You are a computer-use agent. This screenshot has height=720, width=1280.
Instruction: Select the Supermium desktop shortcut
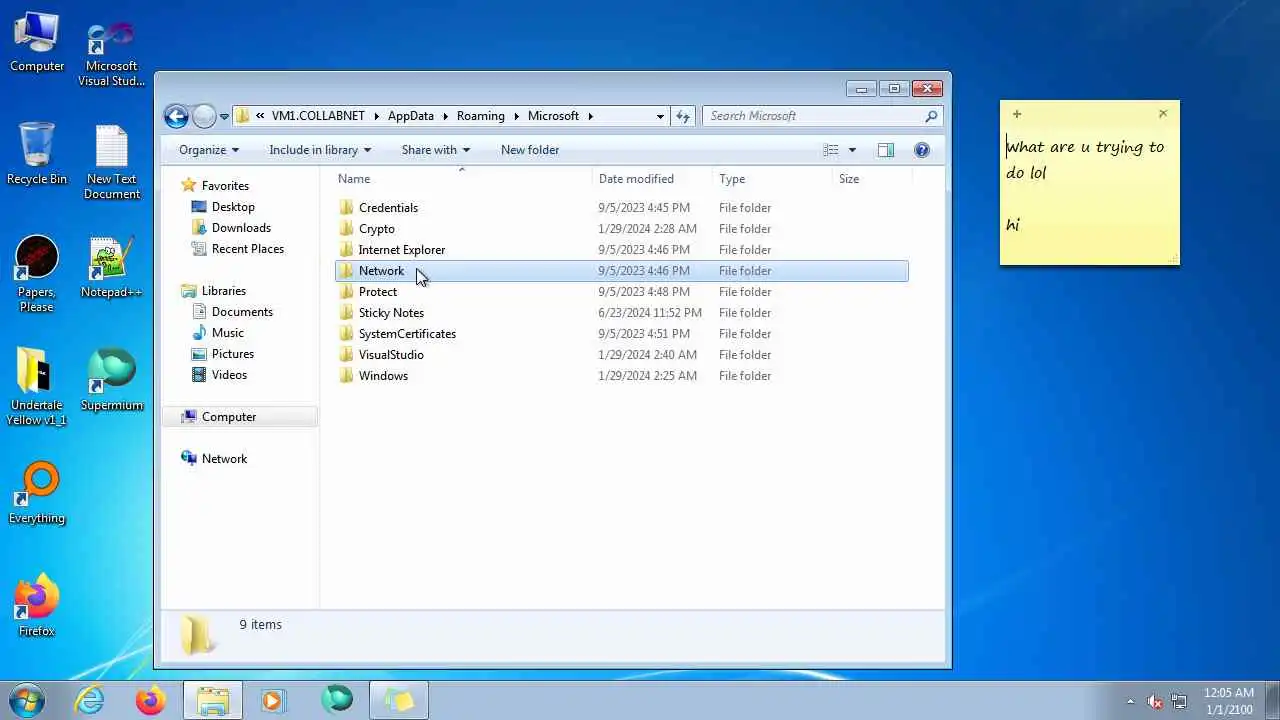point(112,380)
